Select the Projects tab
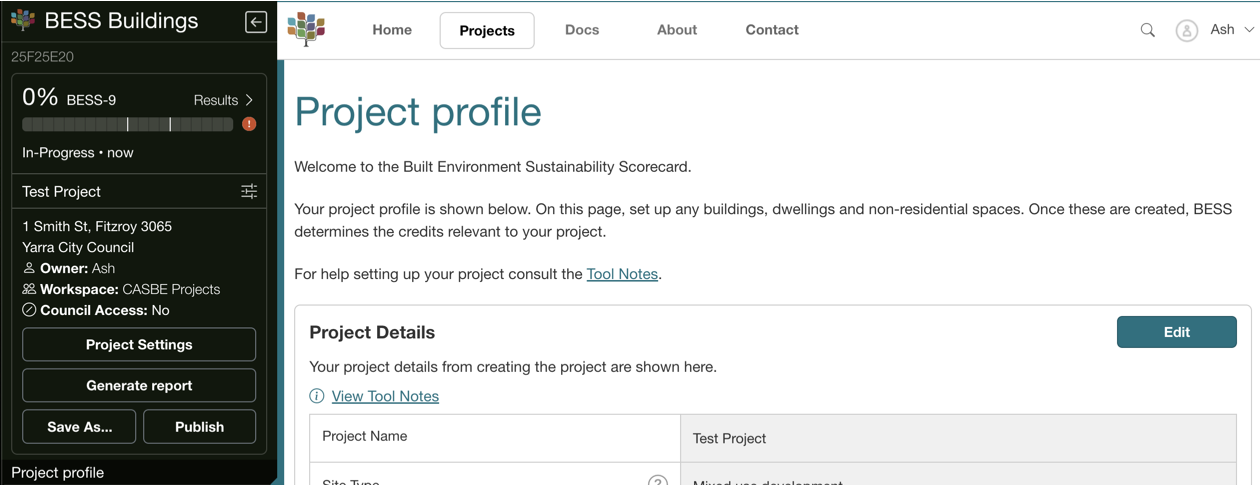The width and height of the screenshot is (1260, 485). click(487, 31)
